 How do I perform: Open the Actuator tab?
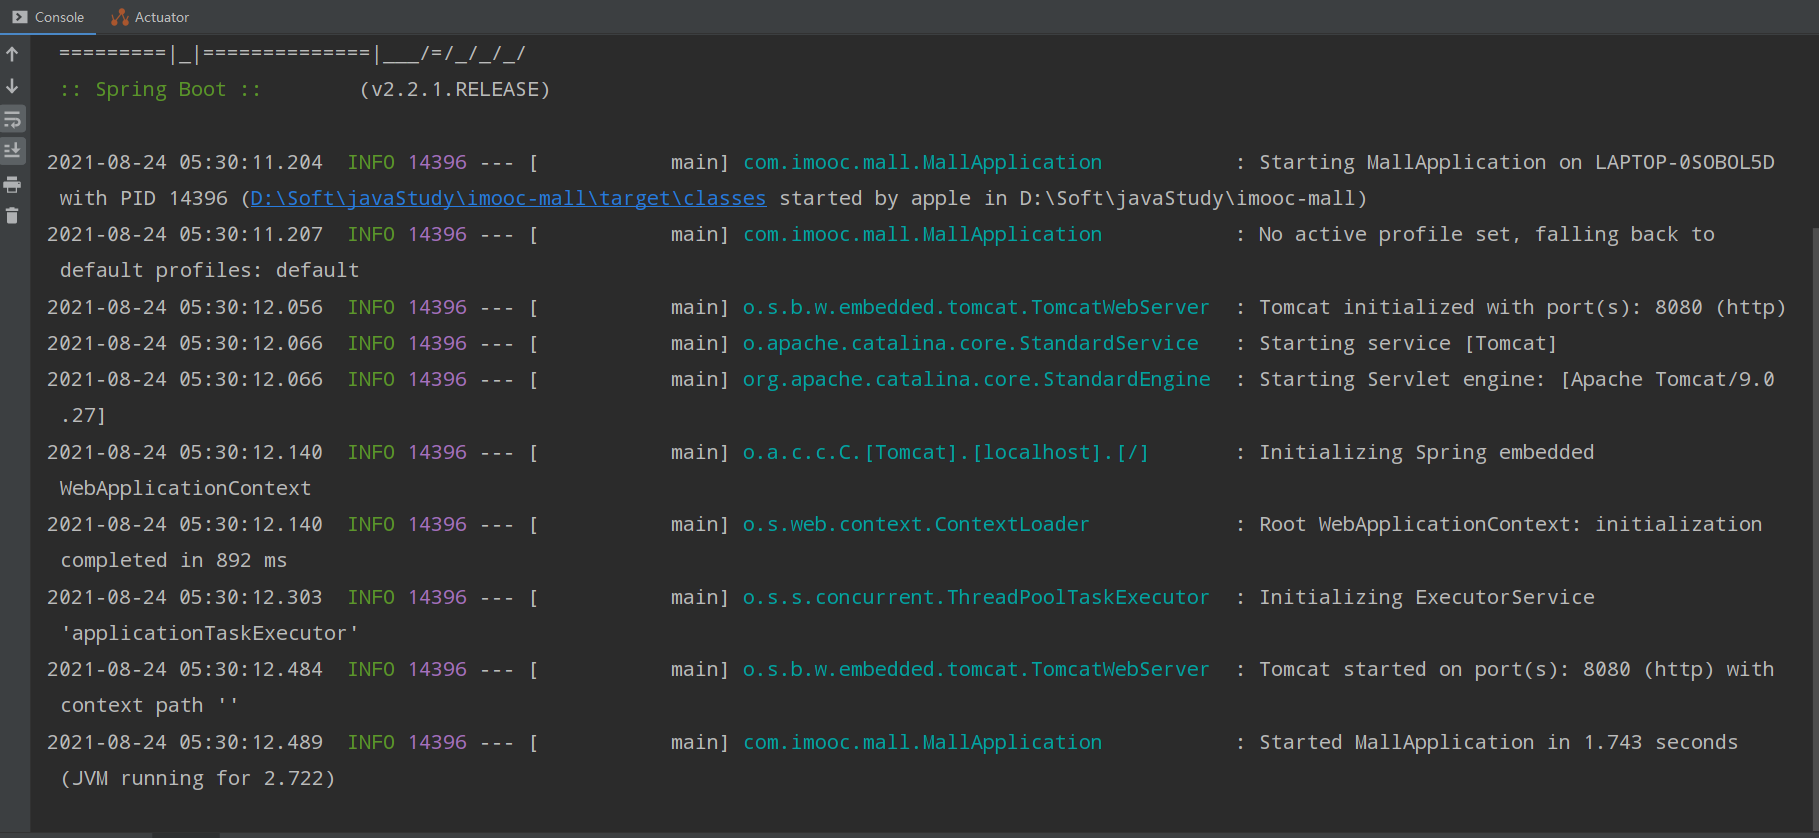tap(150, 17)
